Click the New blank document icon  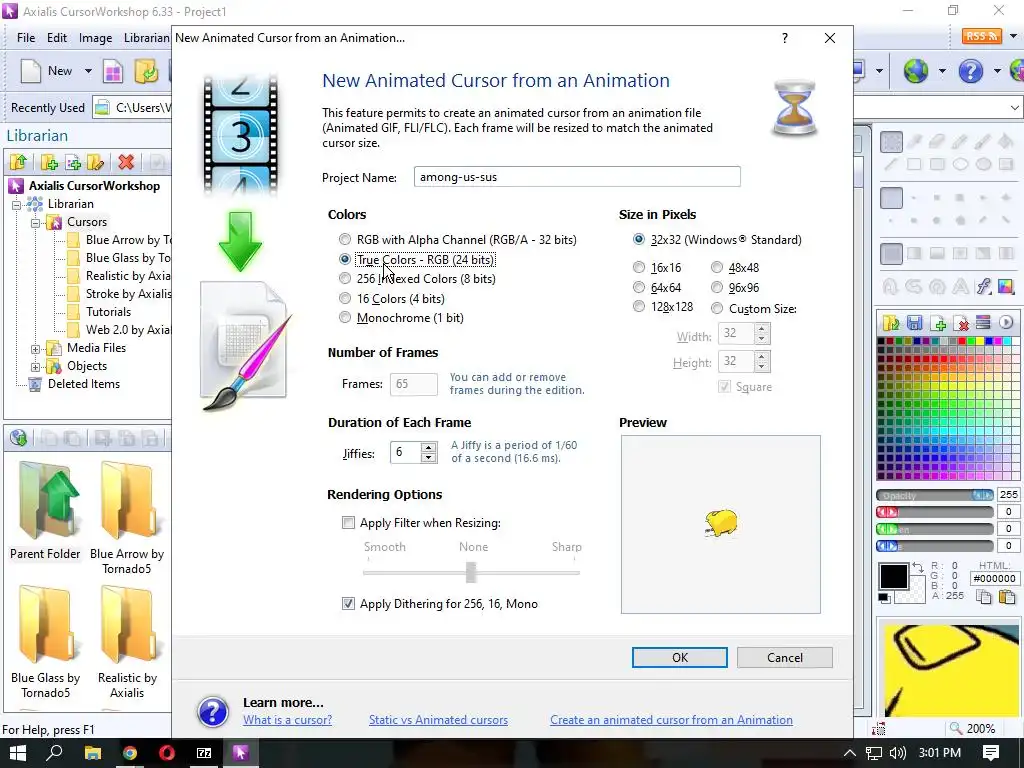tap(31, 71)
